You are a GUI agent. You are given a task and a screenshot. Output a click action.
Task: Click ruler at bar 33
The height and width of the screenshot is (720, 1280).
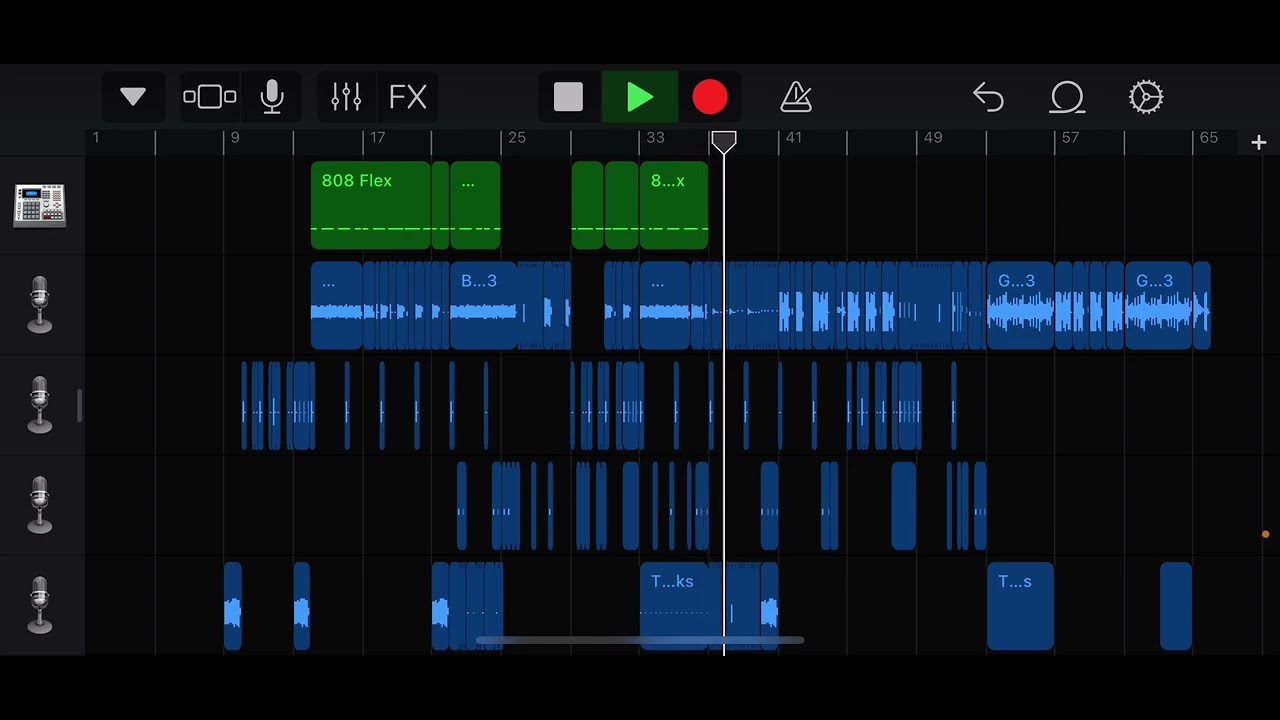pos(655,138)
